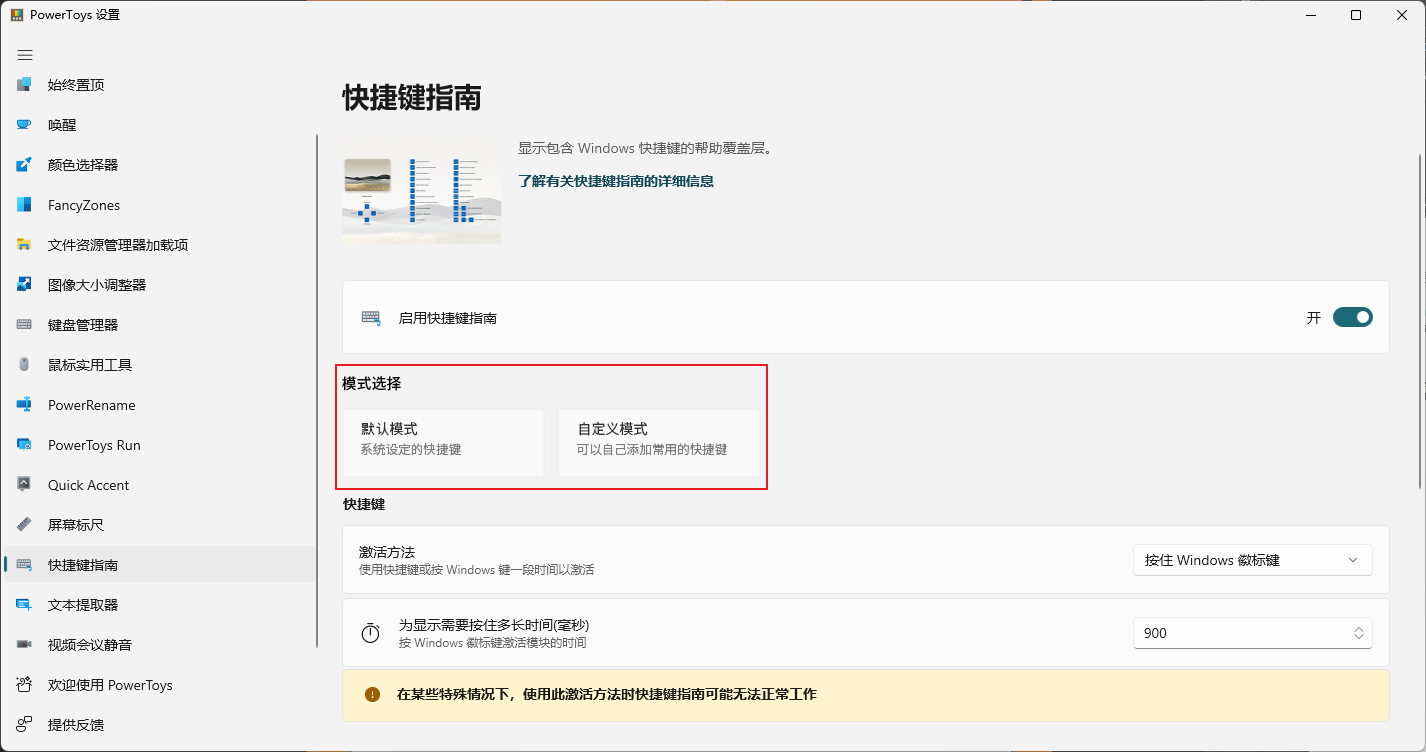Toggle the 启用快捷键指南 switch off
1426x752 pixels.
point(1353,317)
